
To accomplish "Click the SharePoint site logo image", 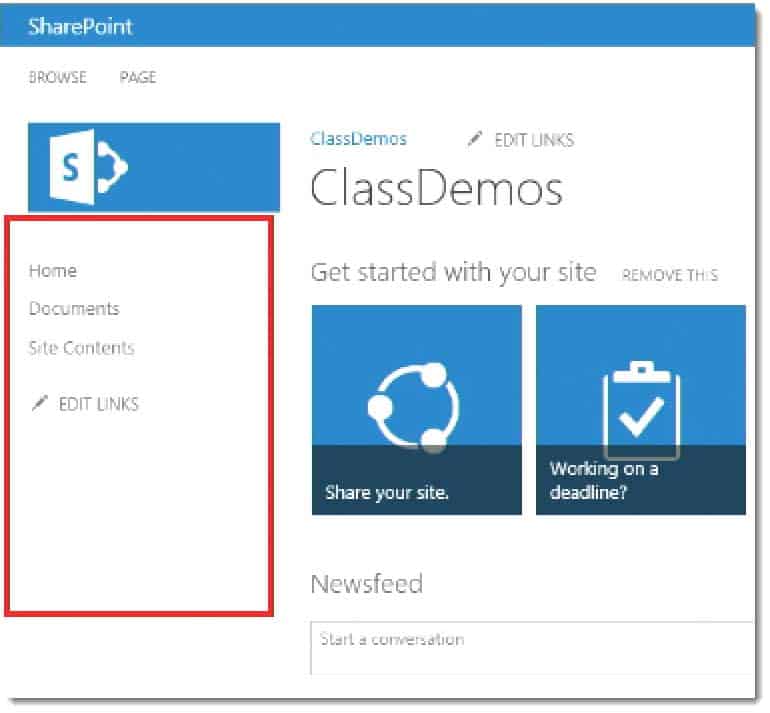I will [154, 167].
